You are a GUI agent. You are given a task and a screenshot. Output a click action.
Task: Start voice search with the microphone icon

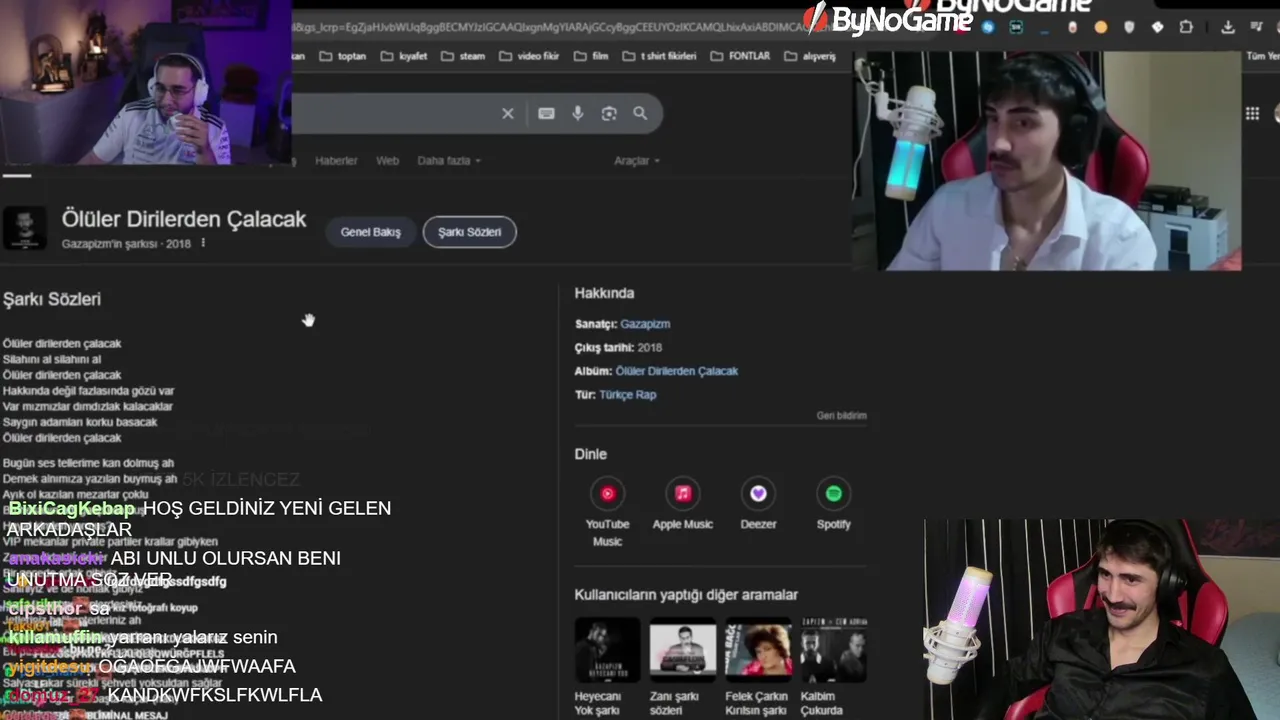pyautogui.click(x=578, y=114)
